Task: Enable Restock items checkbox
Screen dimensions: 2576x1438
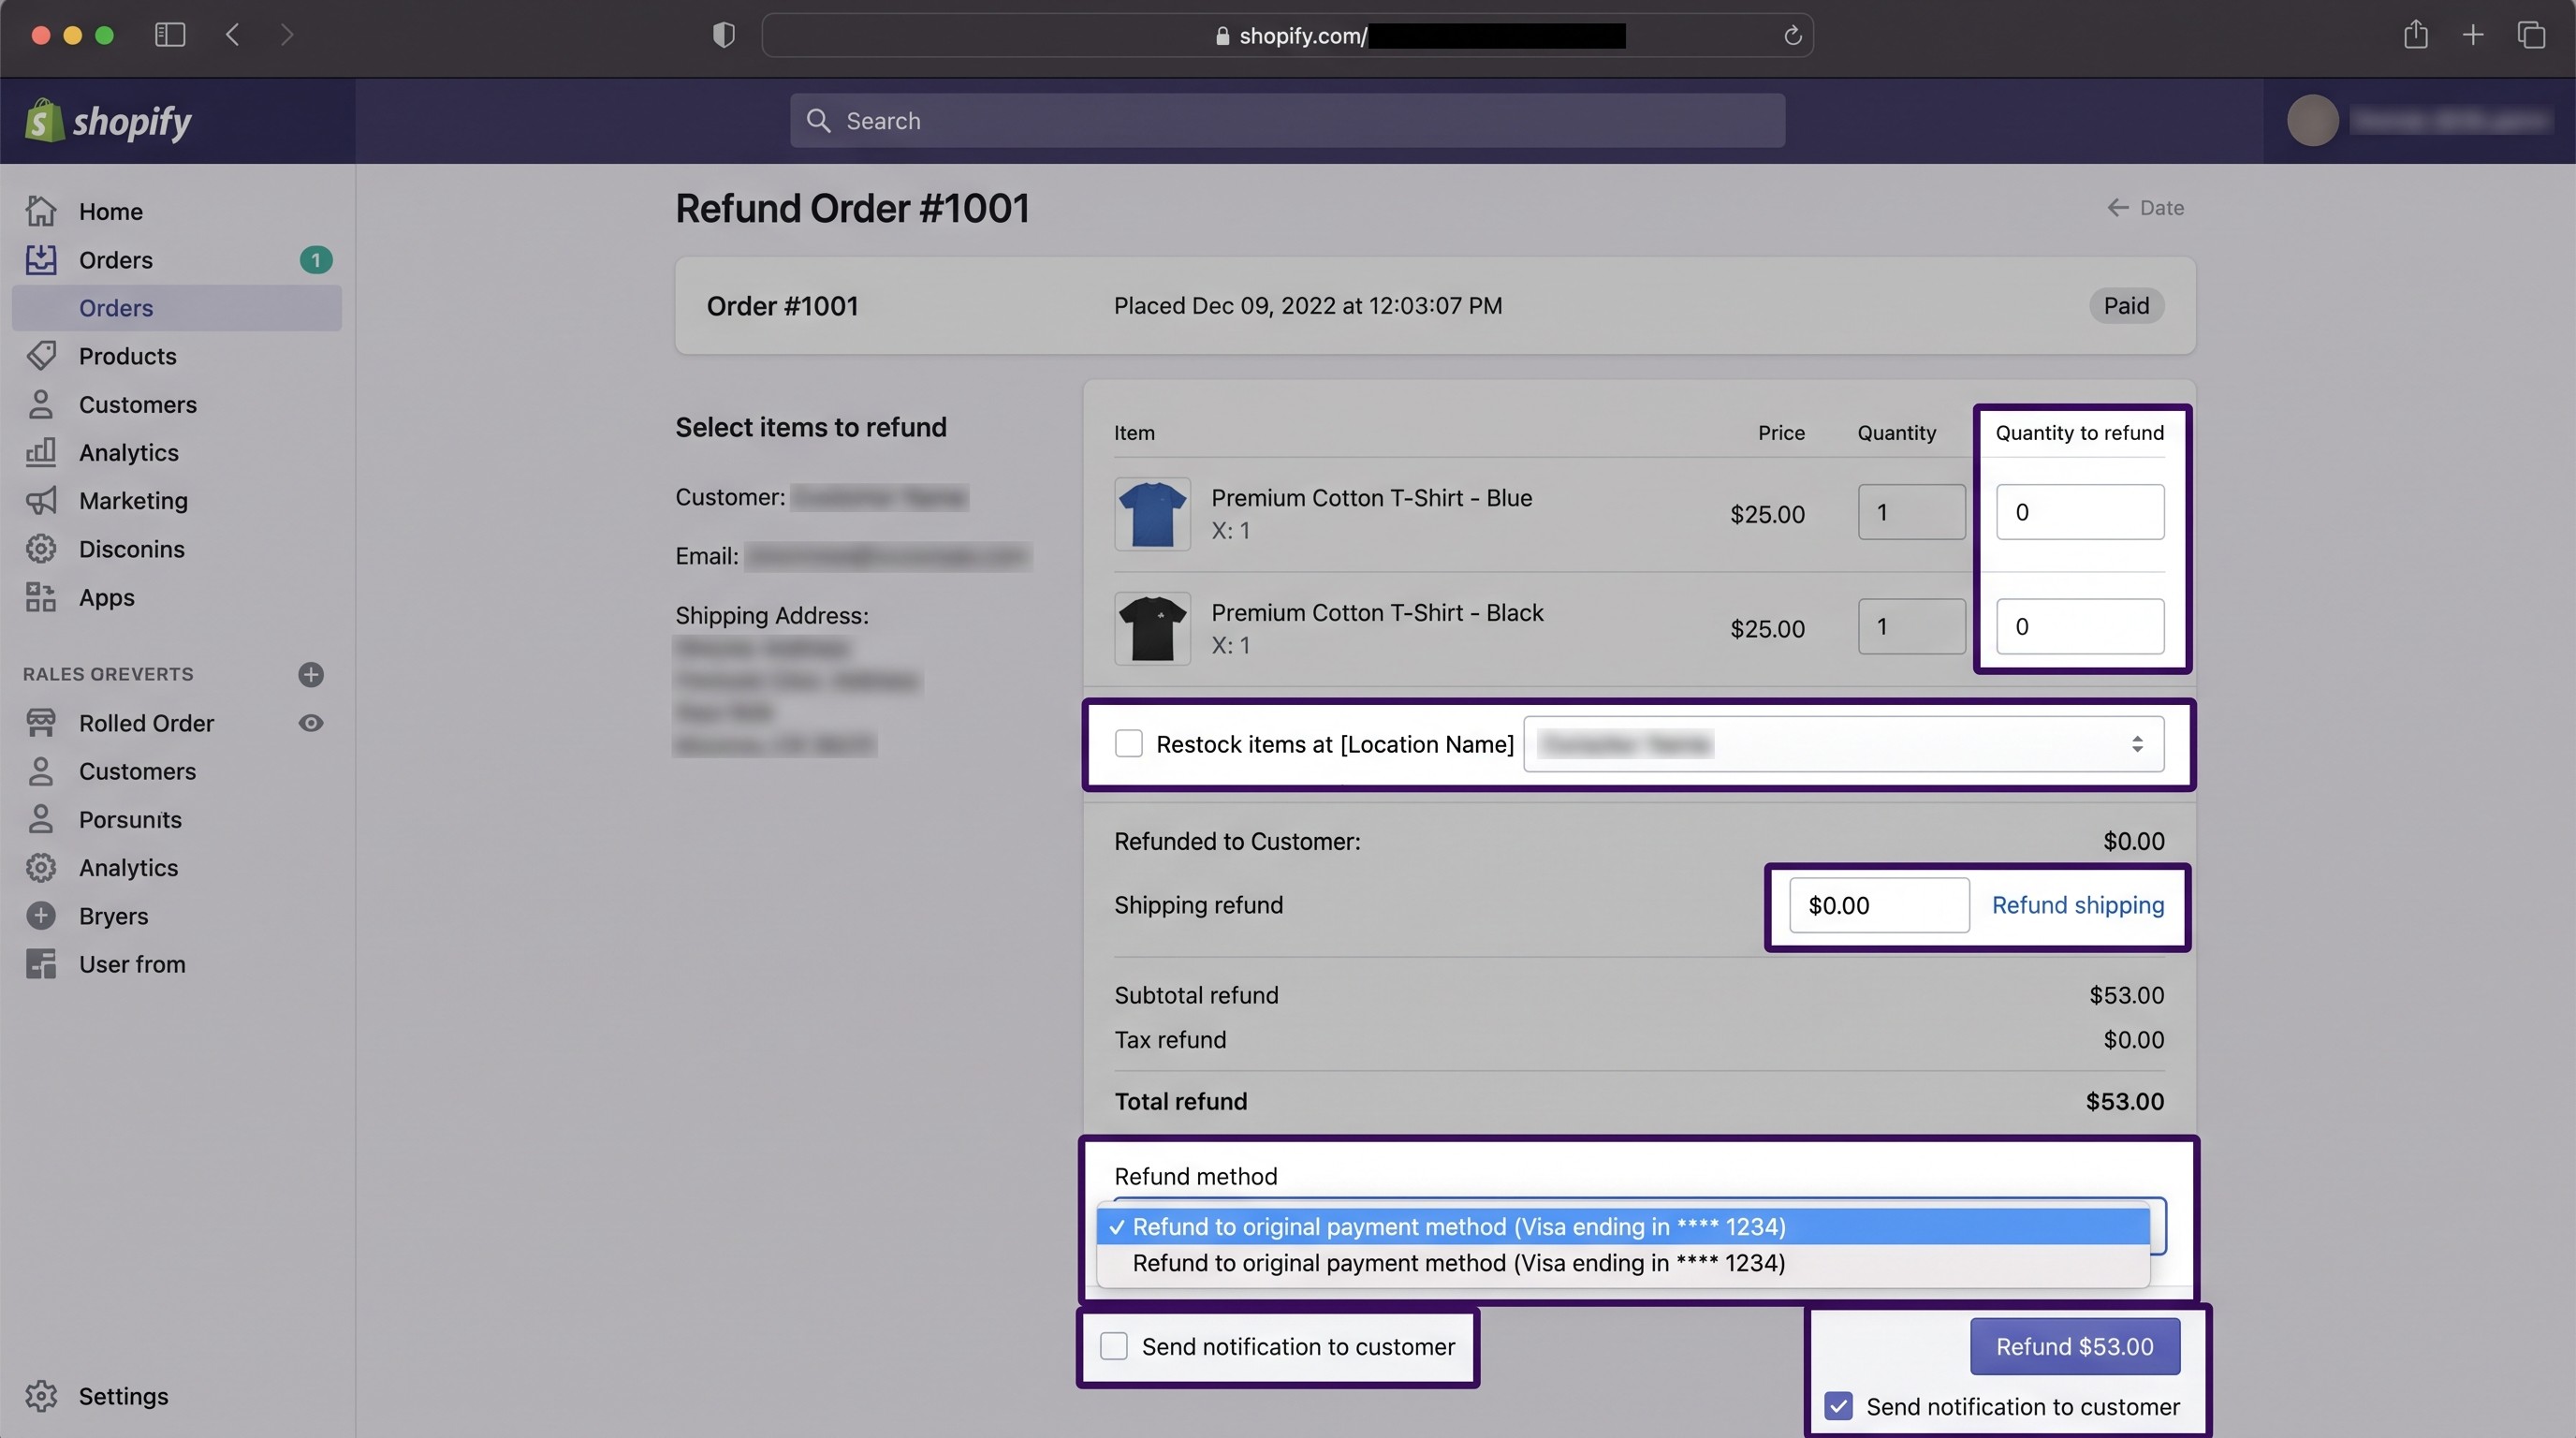Action: [1128, 744]
